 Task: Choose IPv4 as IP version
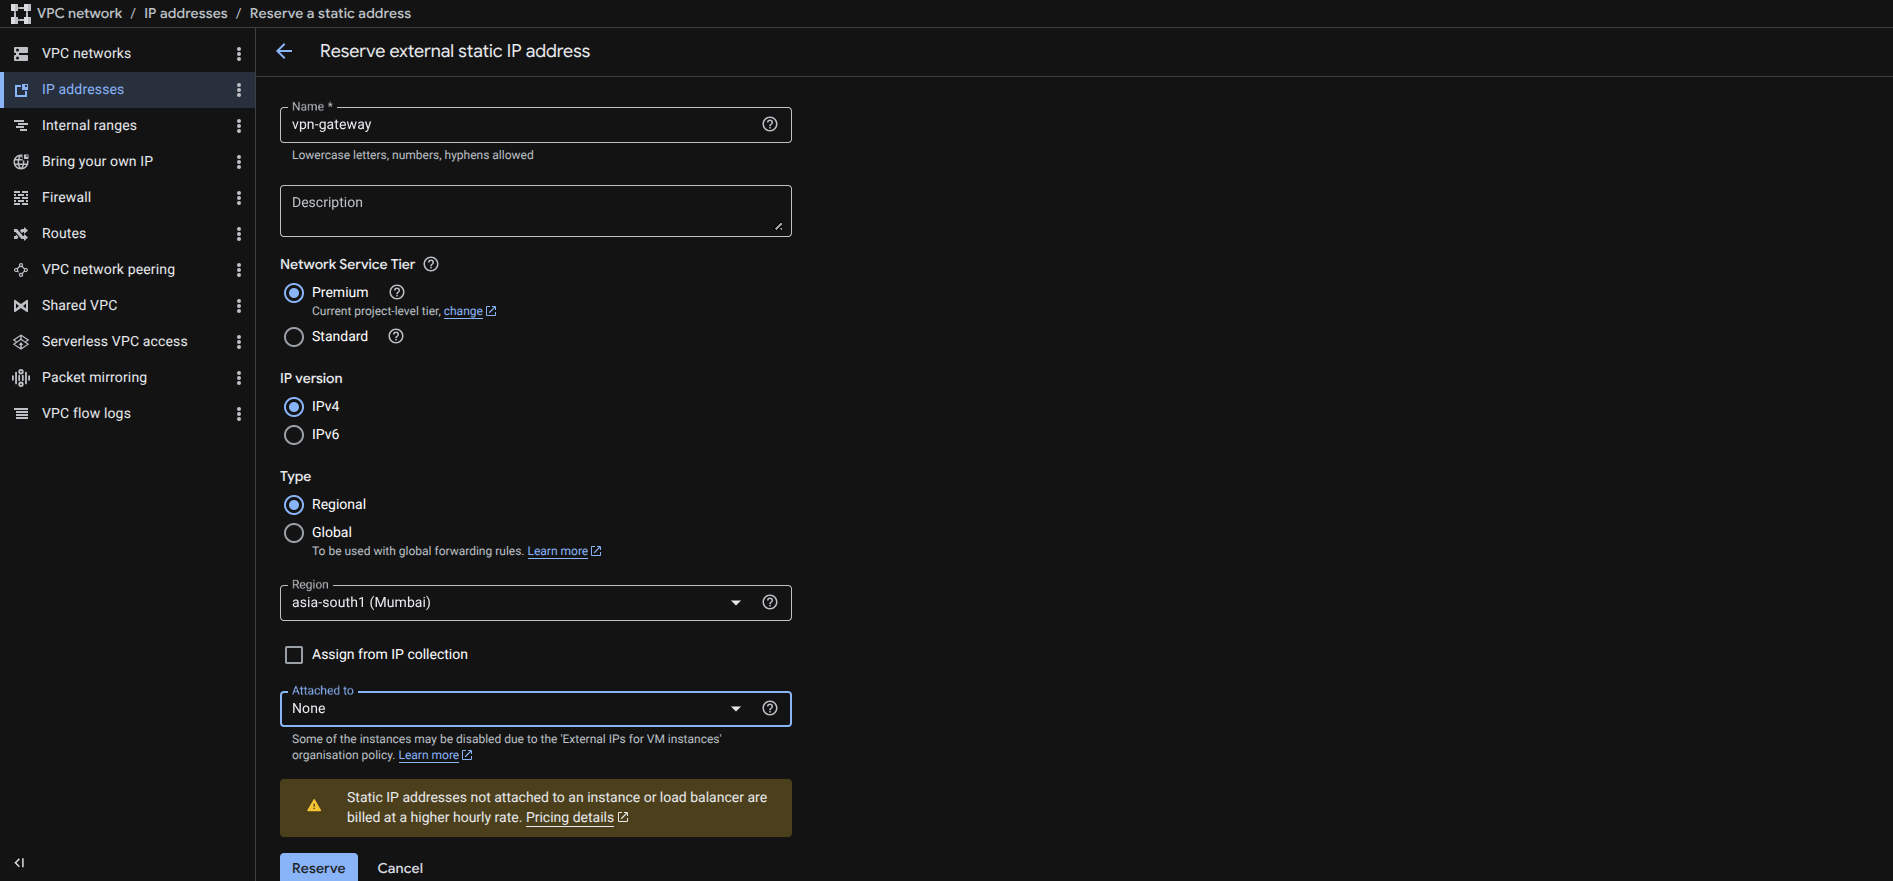tap(294, 407)
